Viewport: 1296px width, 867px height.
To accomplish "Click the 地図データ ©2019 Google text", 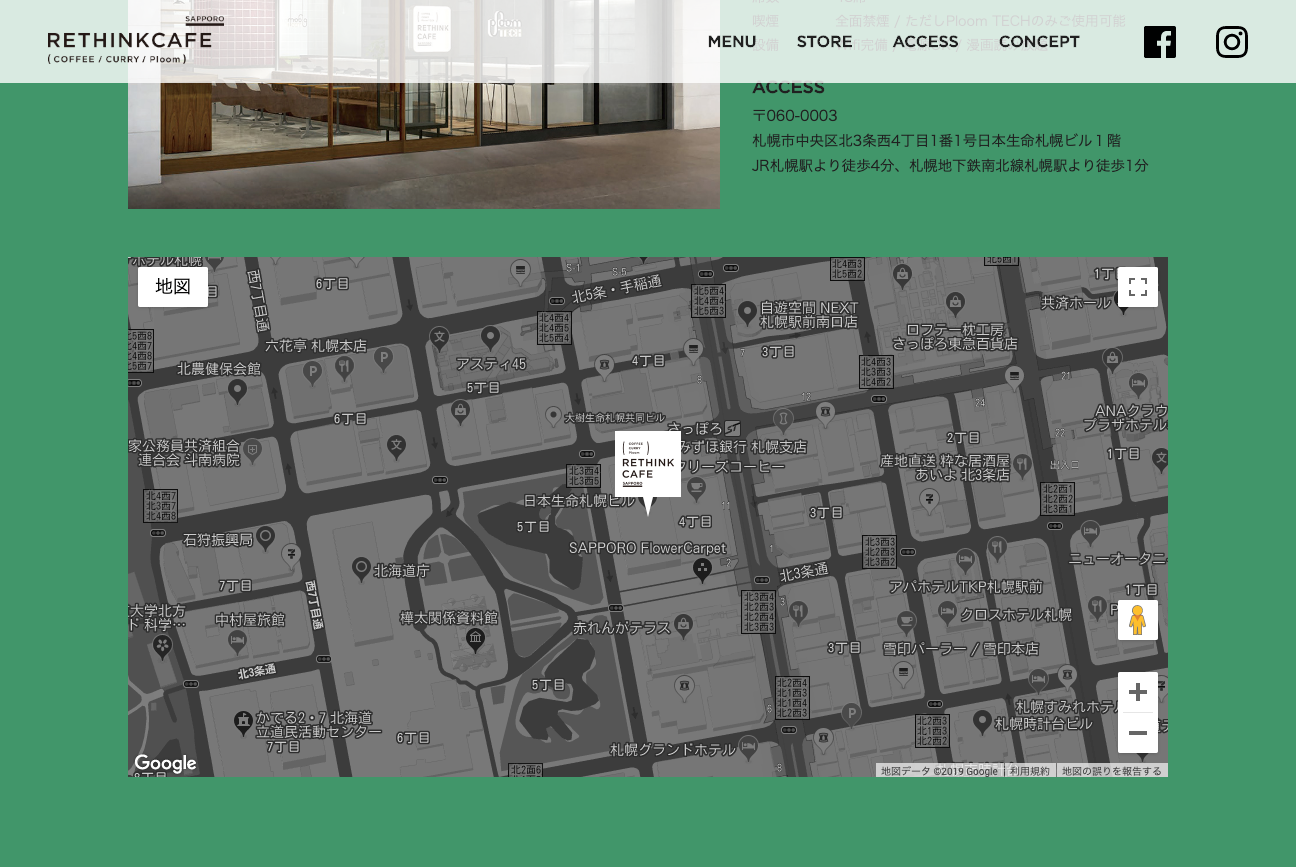I will point(939,771).
